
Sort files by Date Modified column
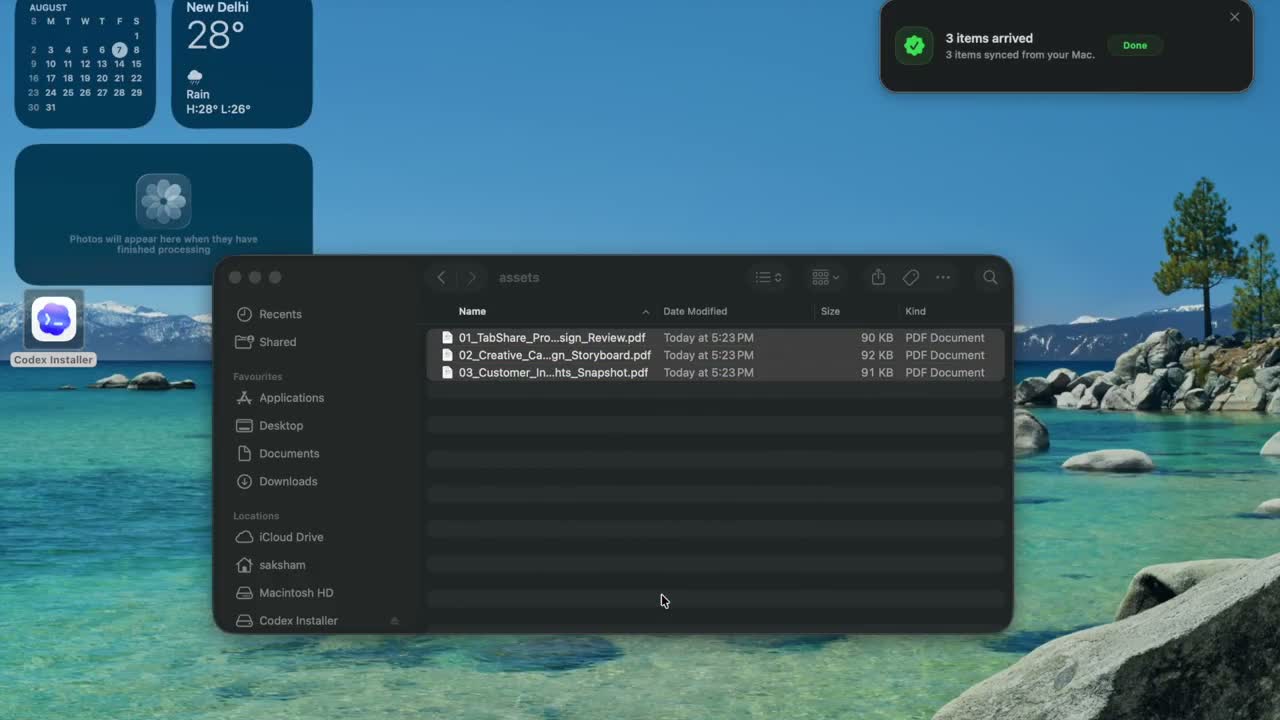pyautogui.click(x=695, y=311)
